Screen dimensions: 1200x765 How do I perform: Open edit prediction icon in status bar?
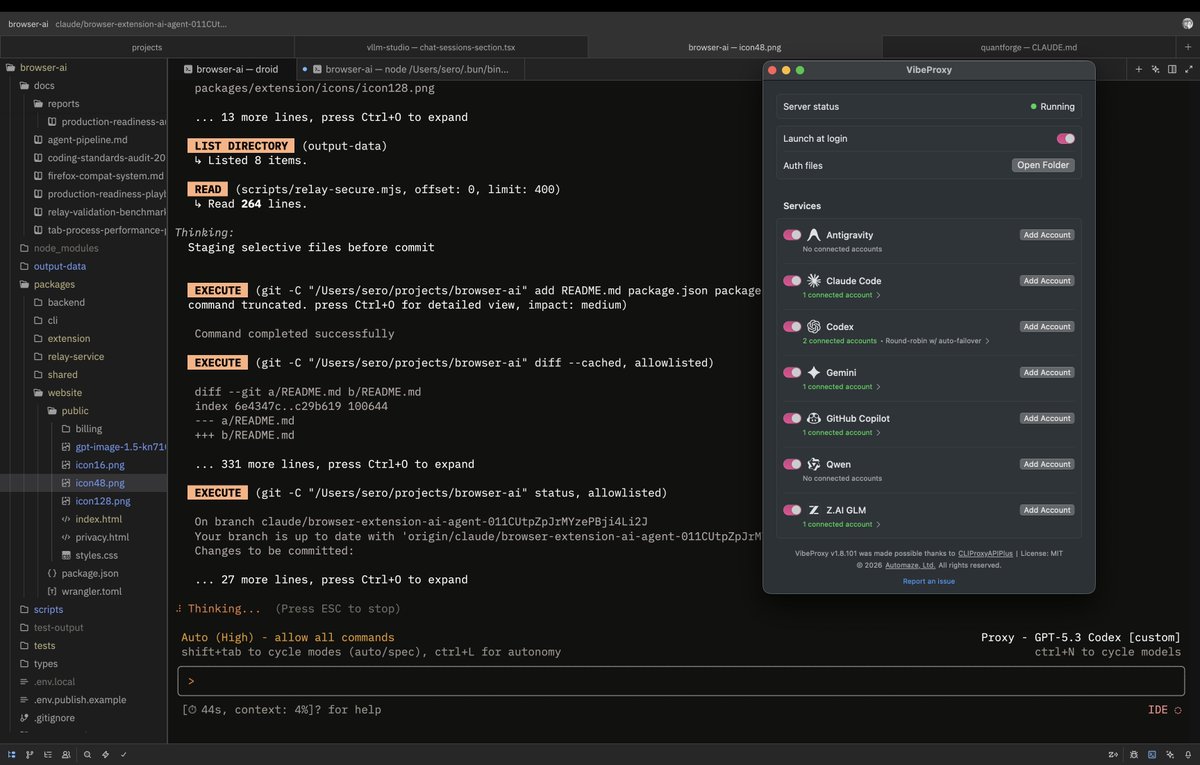pos(1113,754)
